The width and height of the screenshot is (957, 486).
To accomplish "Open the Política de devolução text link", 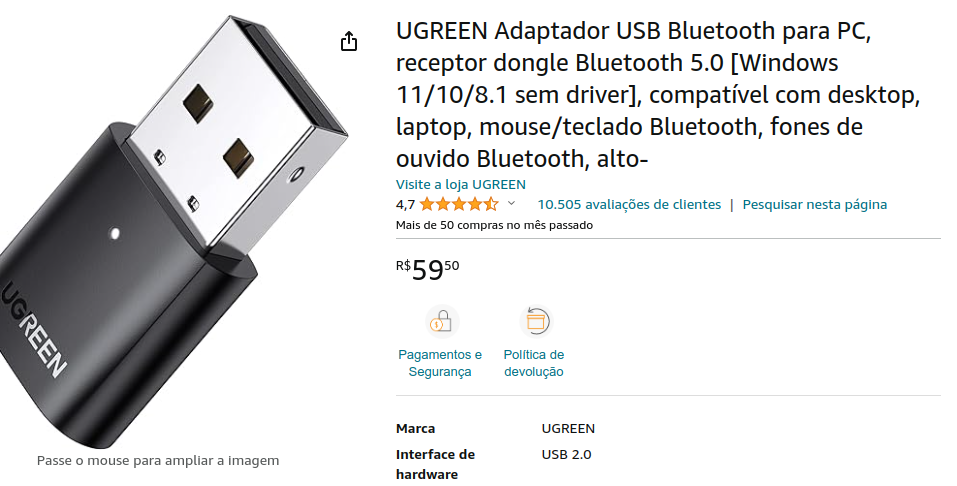I will click(x=534, y=363).
